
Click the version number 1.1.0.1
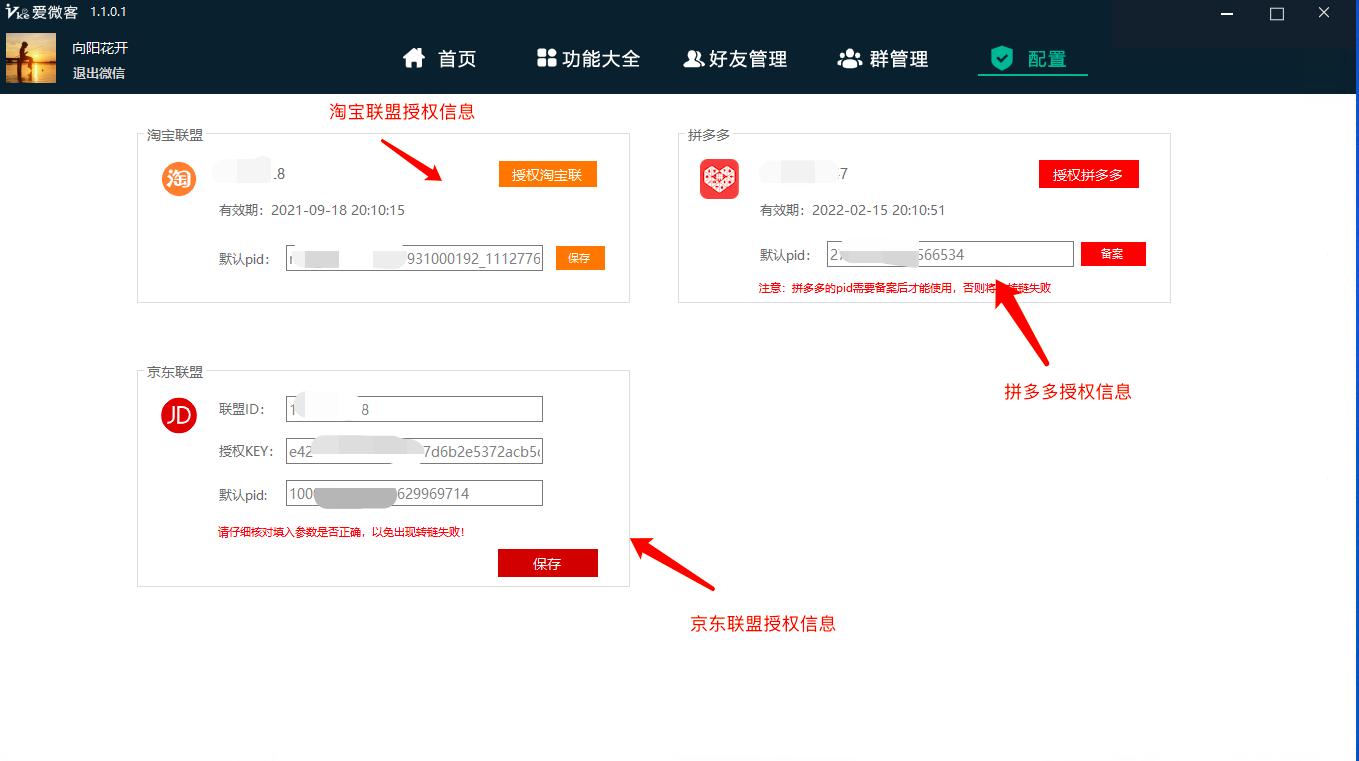108,12
